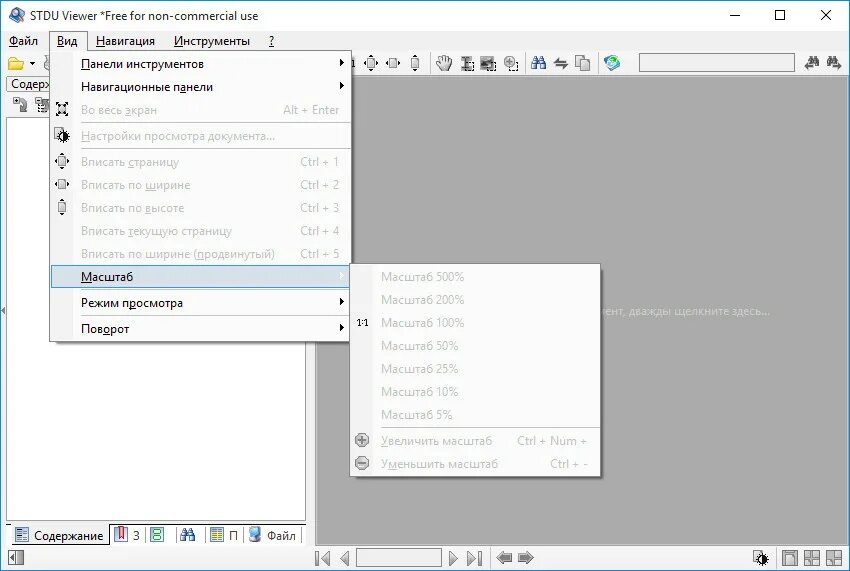The image size is (850, 571).
Task: Click toolbar Fit Height icon
Action: point(415,63)
